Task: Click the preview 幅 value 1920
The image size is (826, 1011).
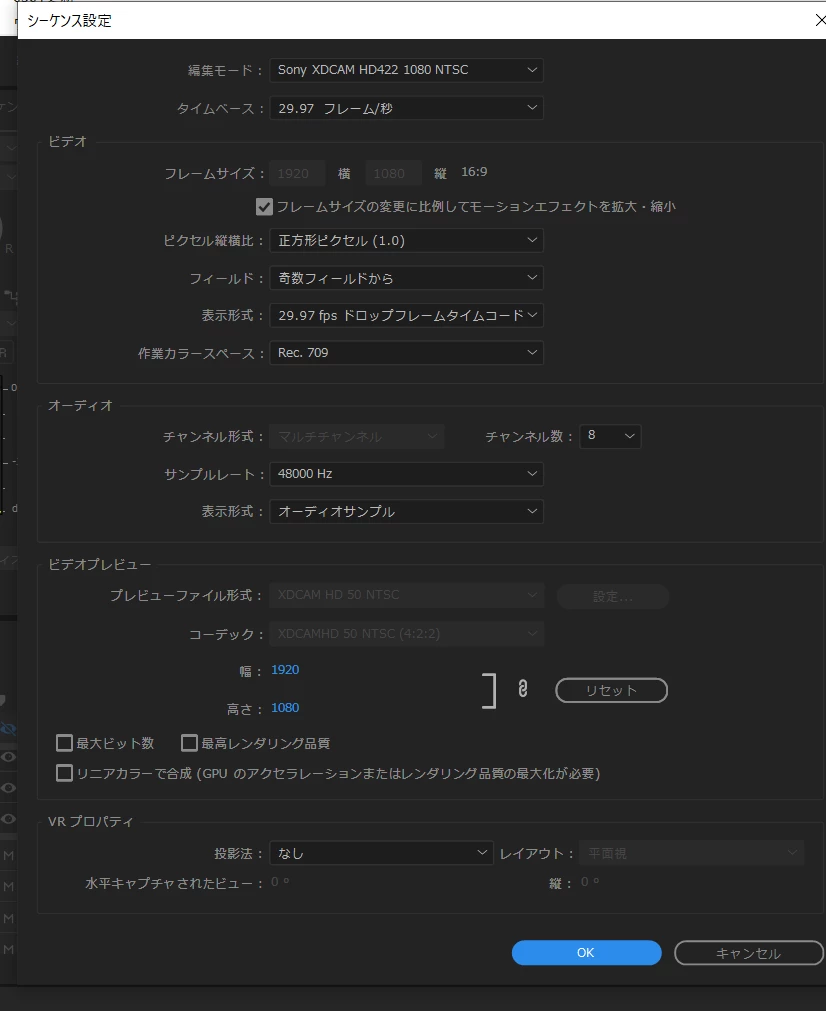Action: click(x=285, y=670)
